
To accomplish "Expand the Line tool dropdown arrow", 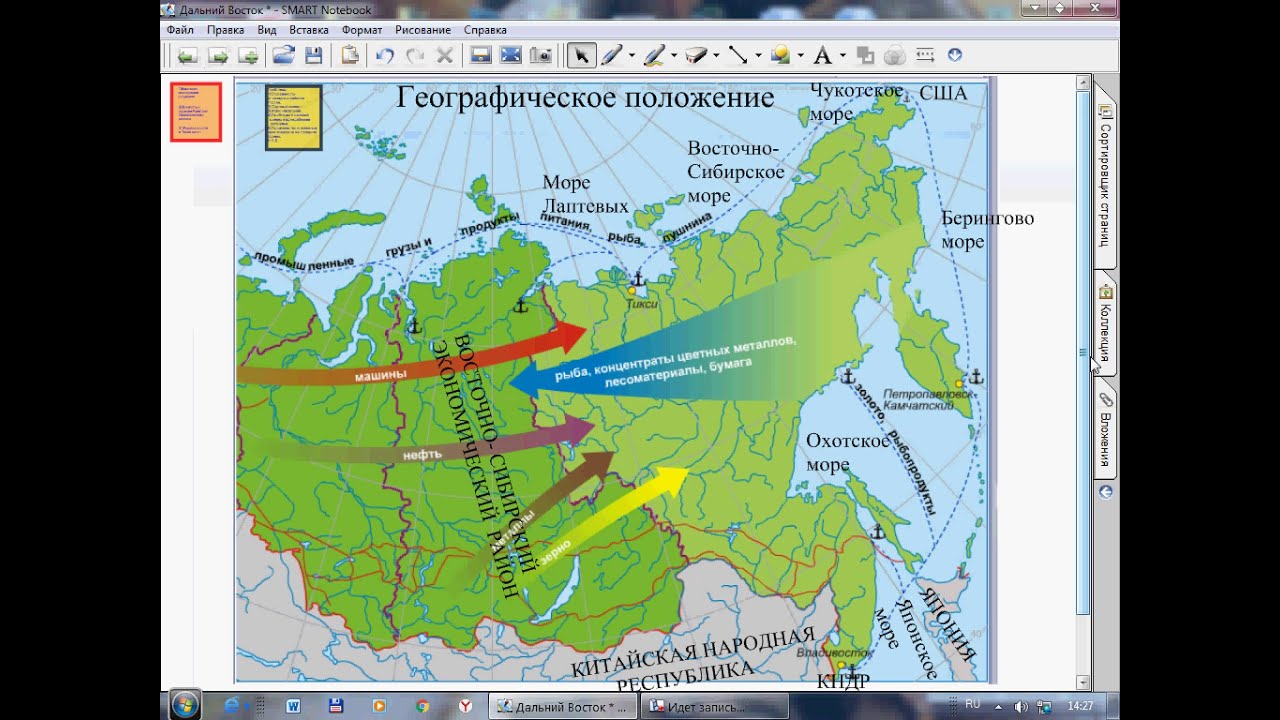I will (x=758, y=56).
